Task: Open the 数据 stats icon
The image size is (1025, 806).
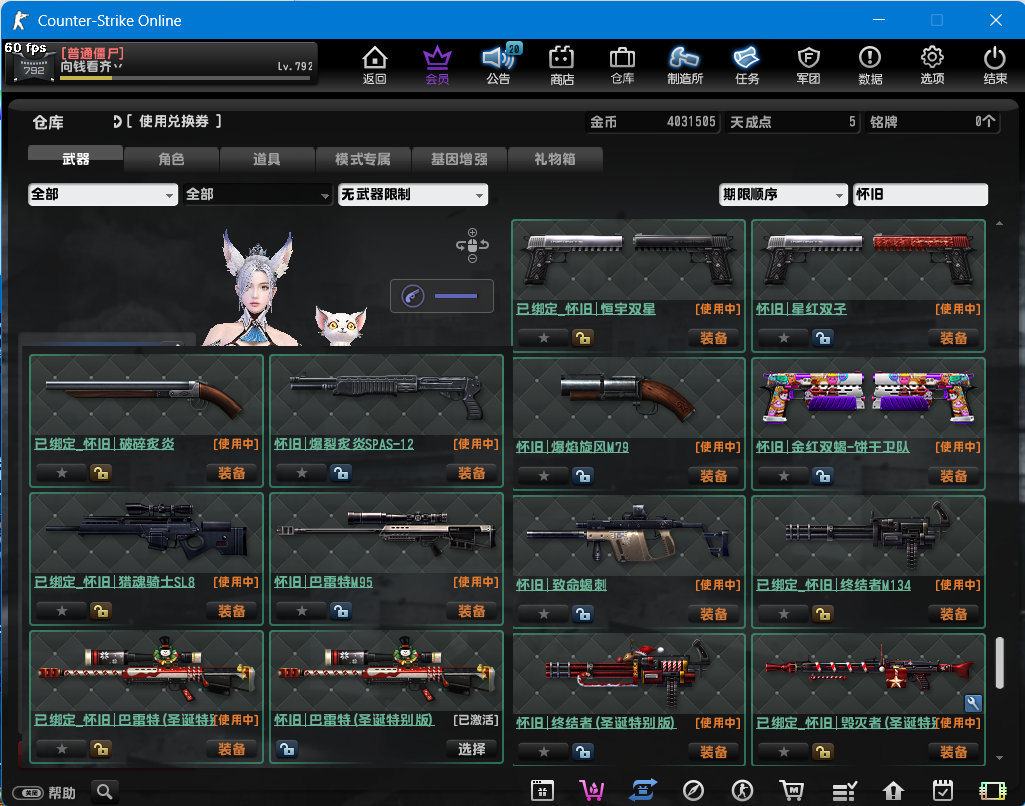Action: (x=870, y=65)
